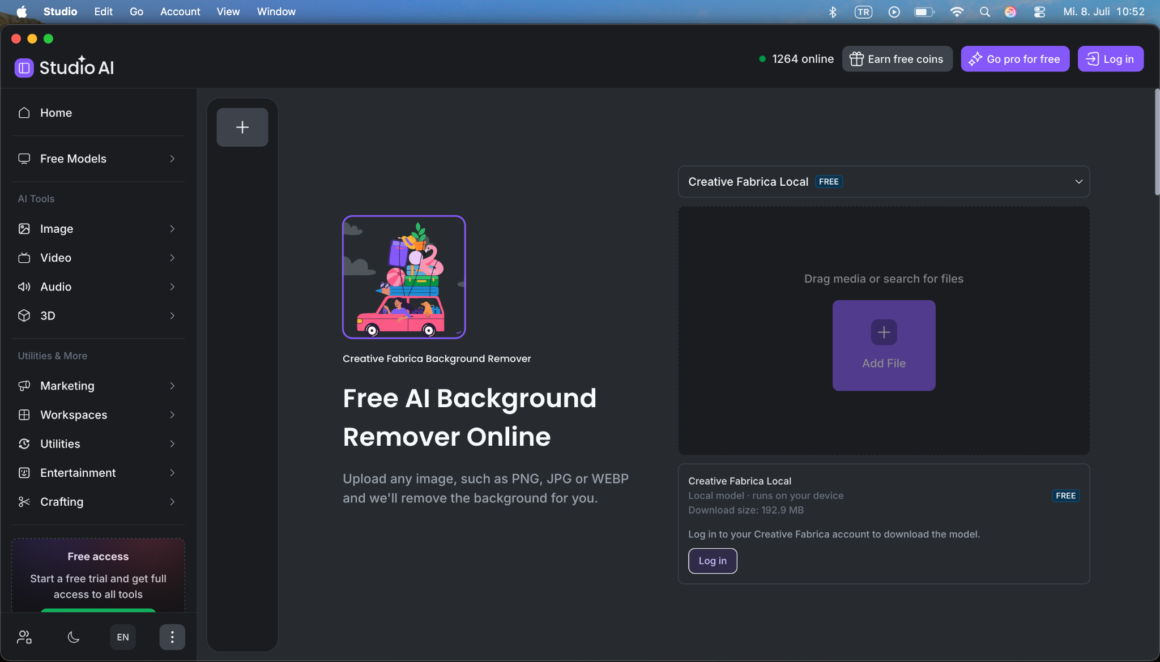Click the background remover car illustration thumbnail
Image resolution: width=1160 pixels, height=662 pixels.
click(x=404, y=277)
